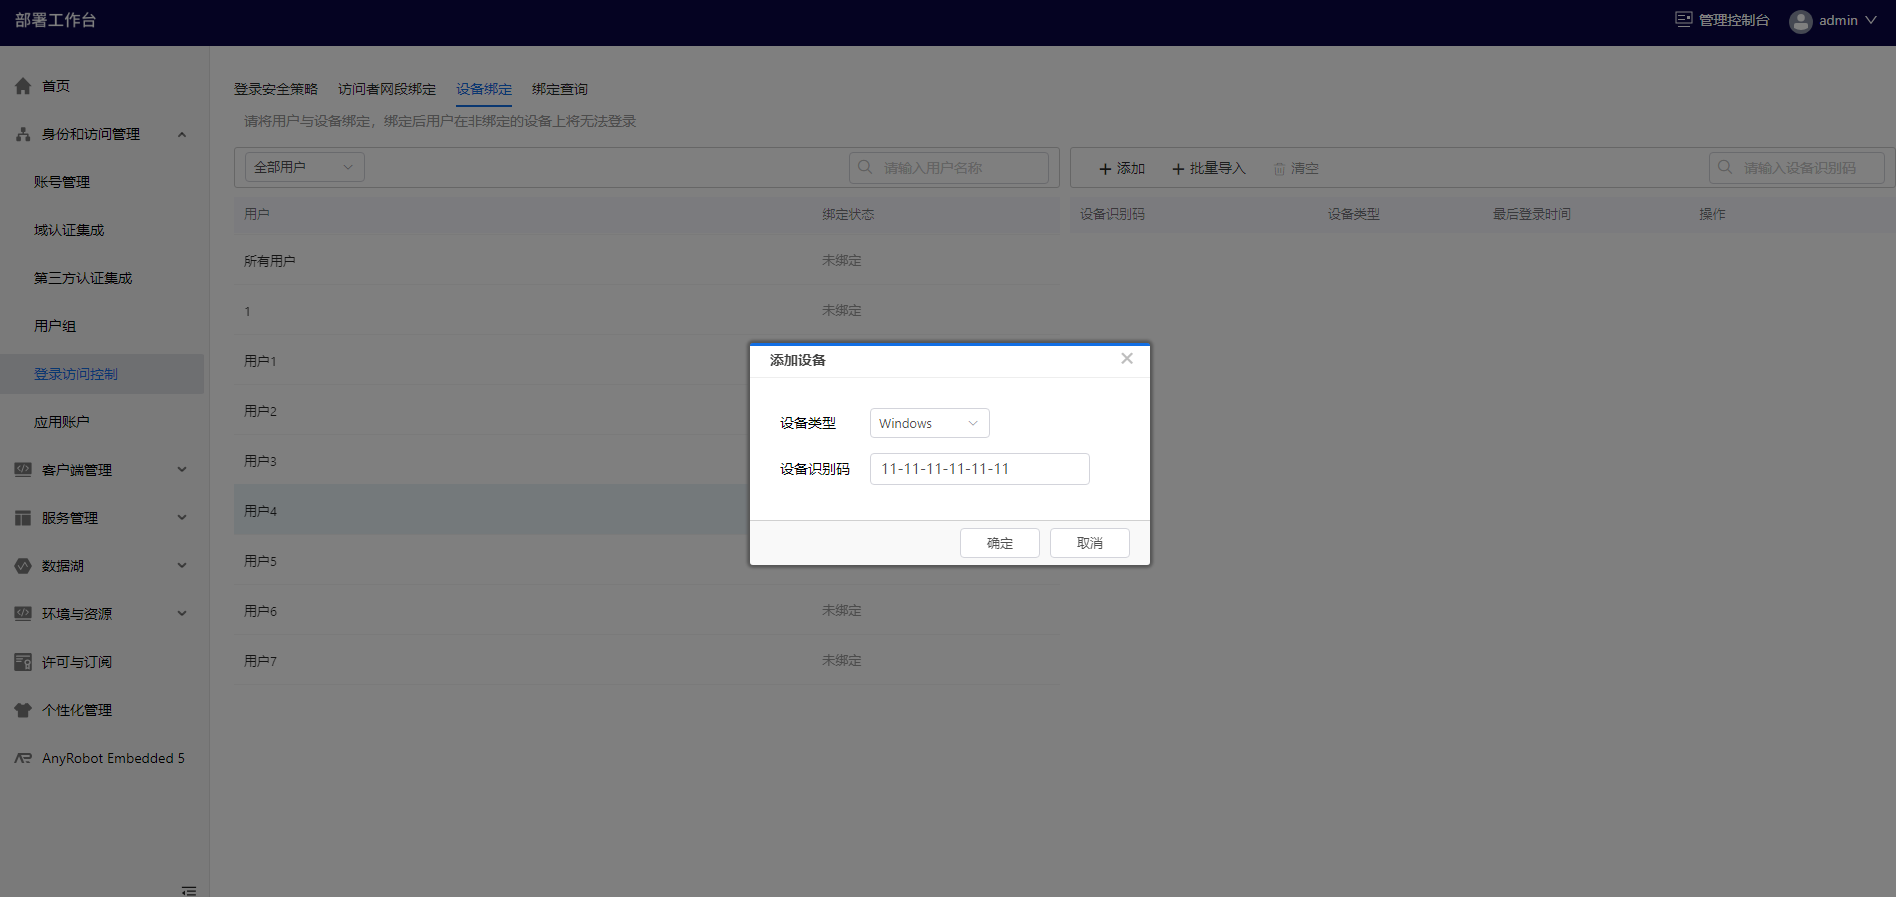Image resolution: width=1896 pixels, height=897 pixels.
Task: Open 应用账户 in the sidebar
Action: click(x=62, y=422)
